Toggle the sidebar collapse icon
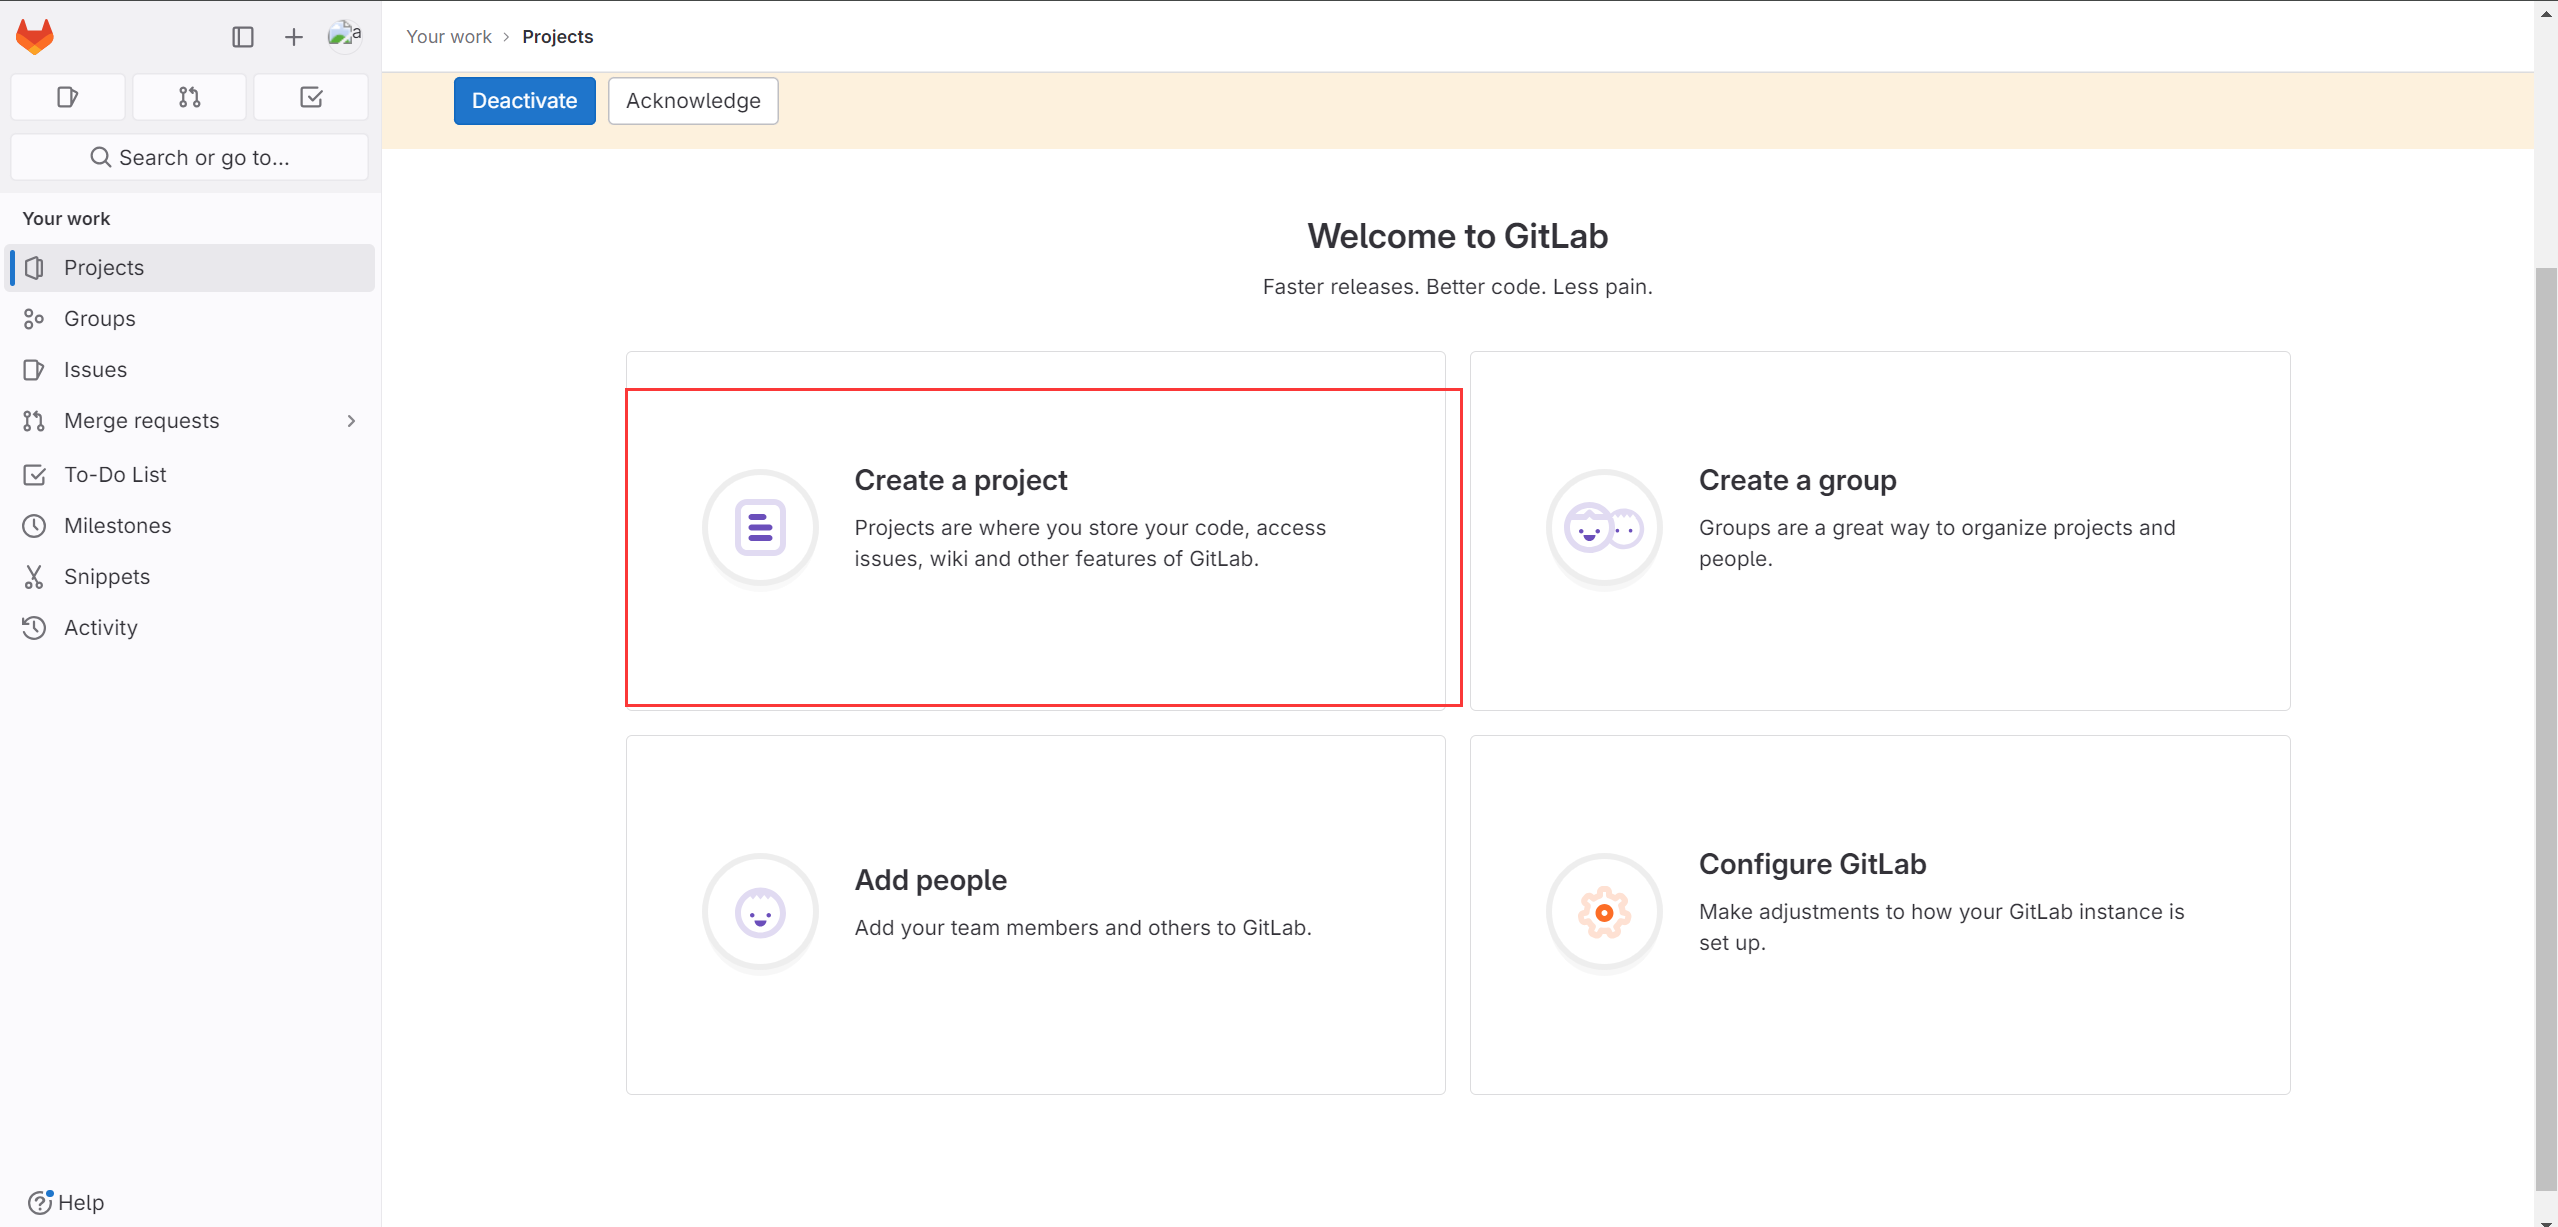The width and height of the screenshot is (2558, 1227). pos(243,37)
